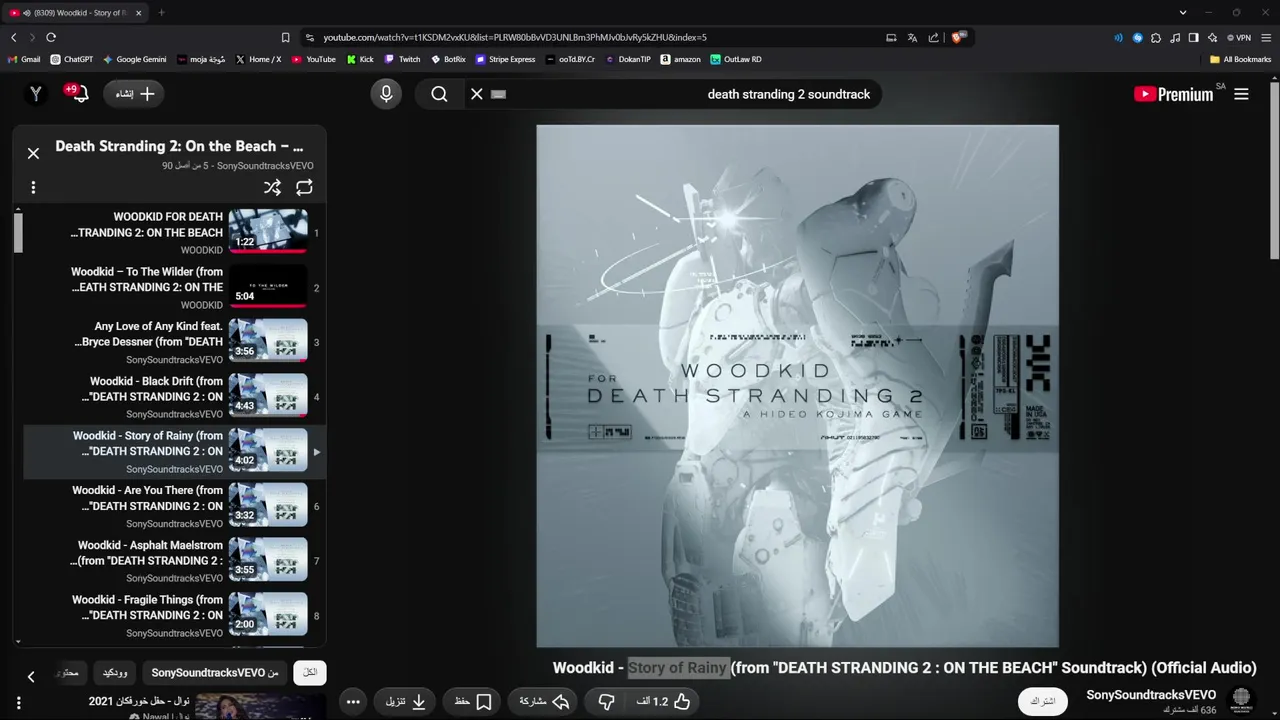Open install/cast icon in address bar

click(x=891, y=37)
